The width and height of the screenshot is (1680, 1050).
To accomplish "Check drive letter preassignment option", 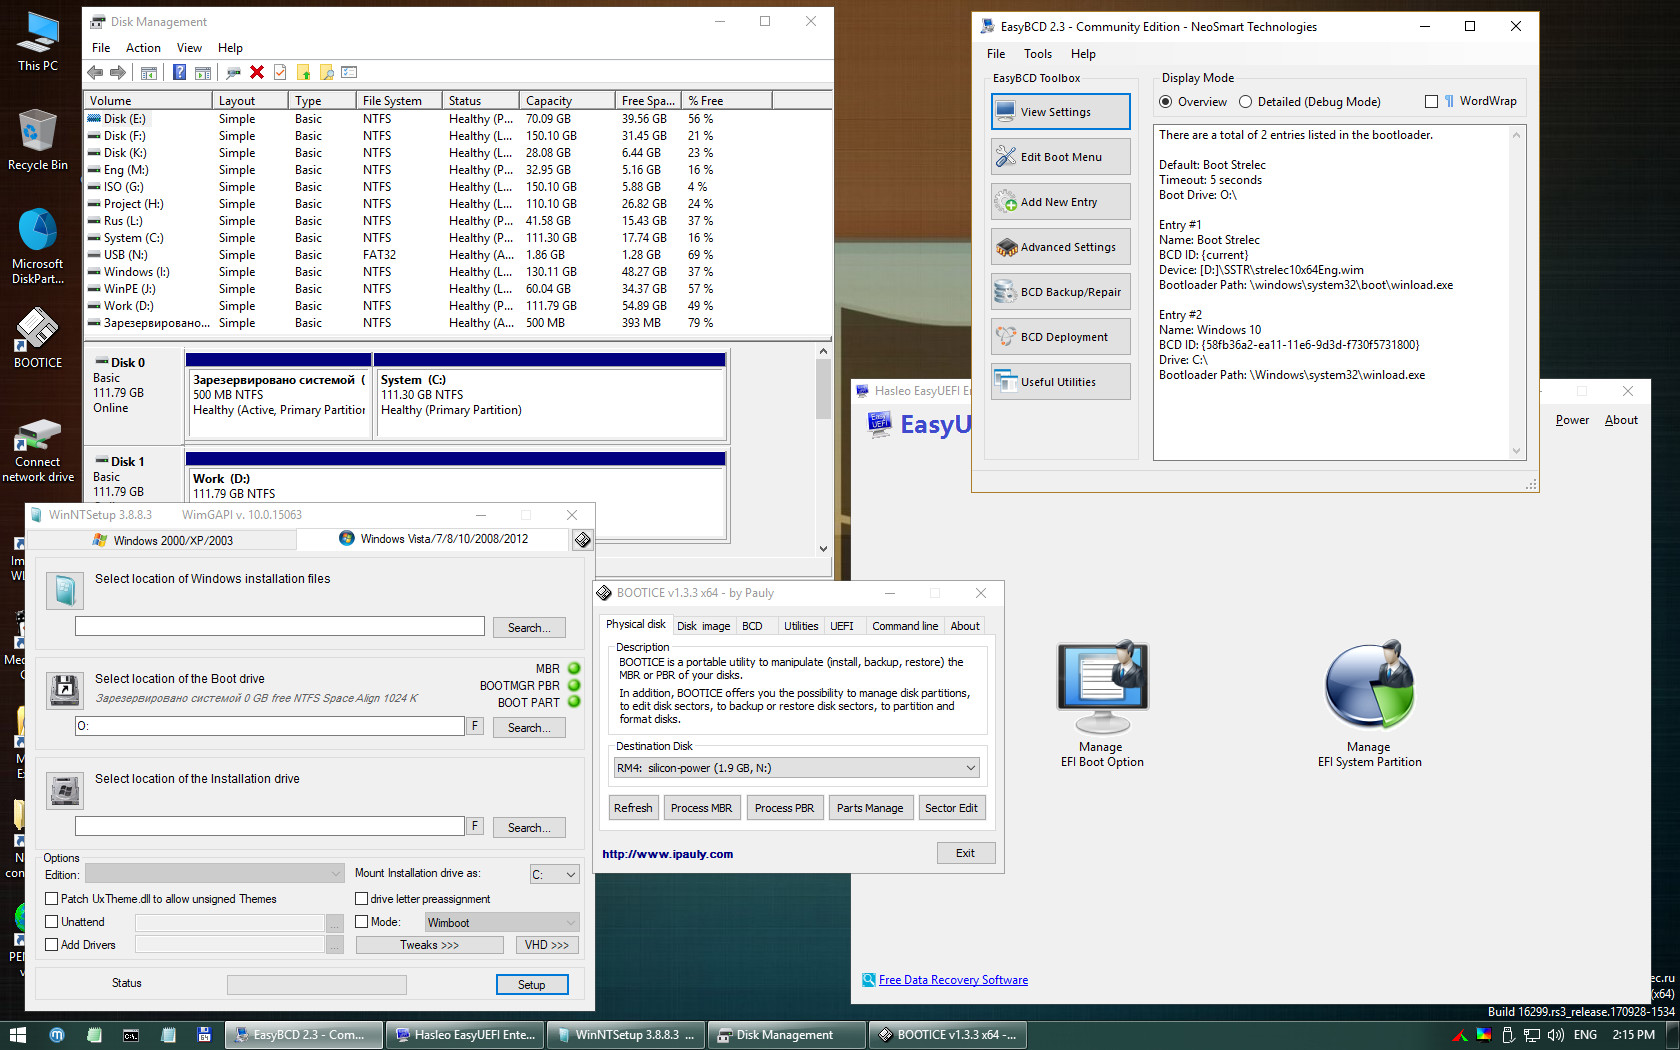I will pos(362,899).
